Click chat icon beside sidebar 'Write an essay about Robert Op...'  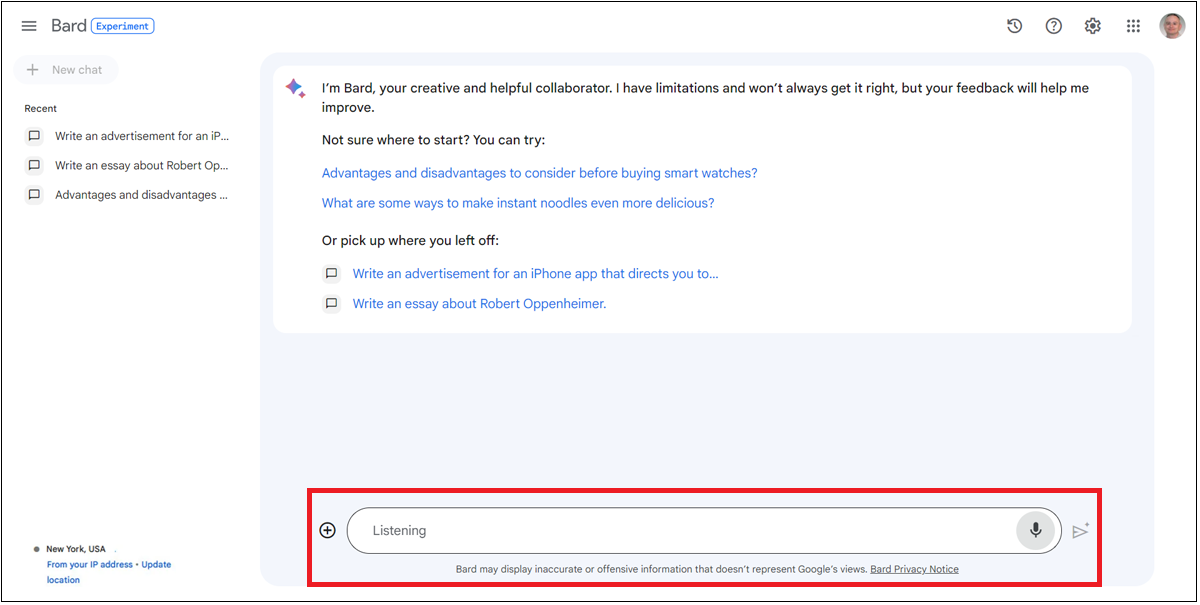coord(34,165)
